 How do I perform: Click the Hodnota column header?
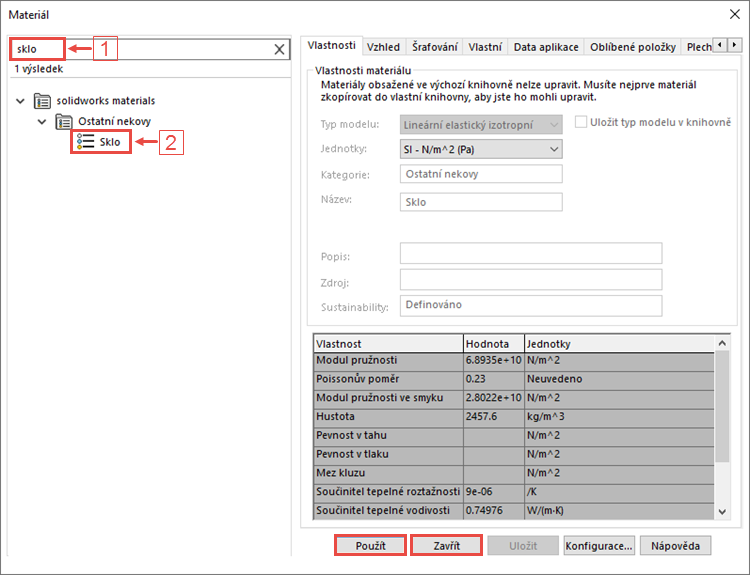point(494,344)
